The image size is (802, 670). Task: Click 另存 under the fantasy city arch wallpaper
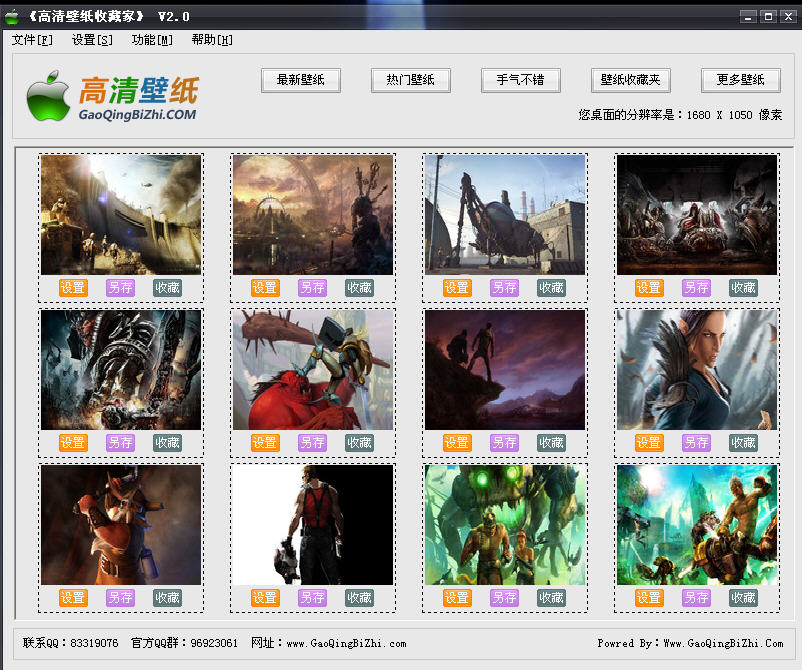click(x=312, y=288)
